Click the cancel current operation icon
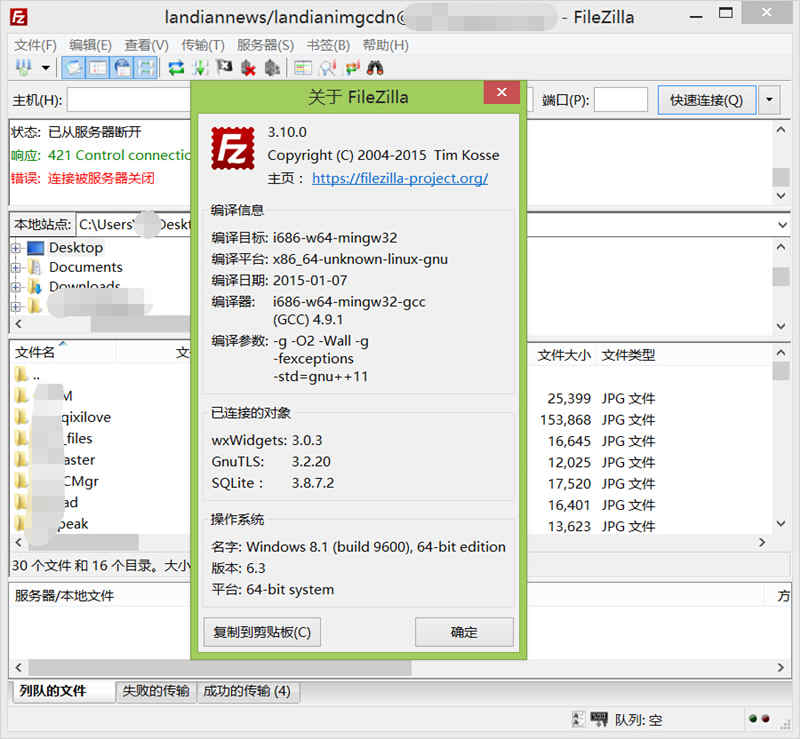This screenshot has height=739, width=800. [223, 67]
